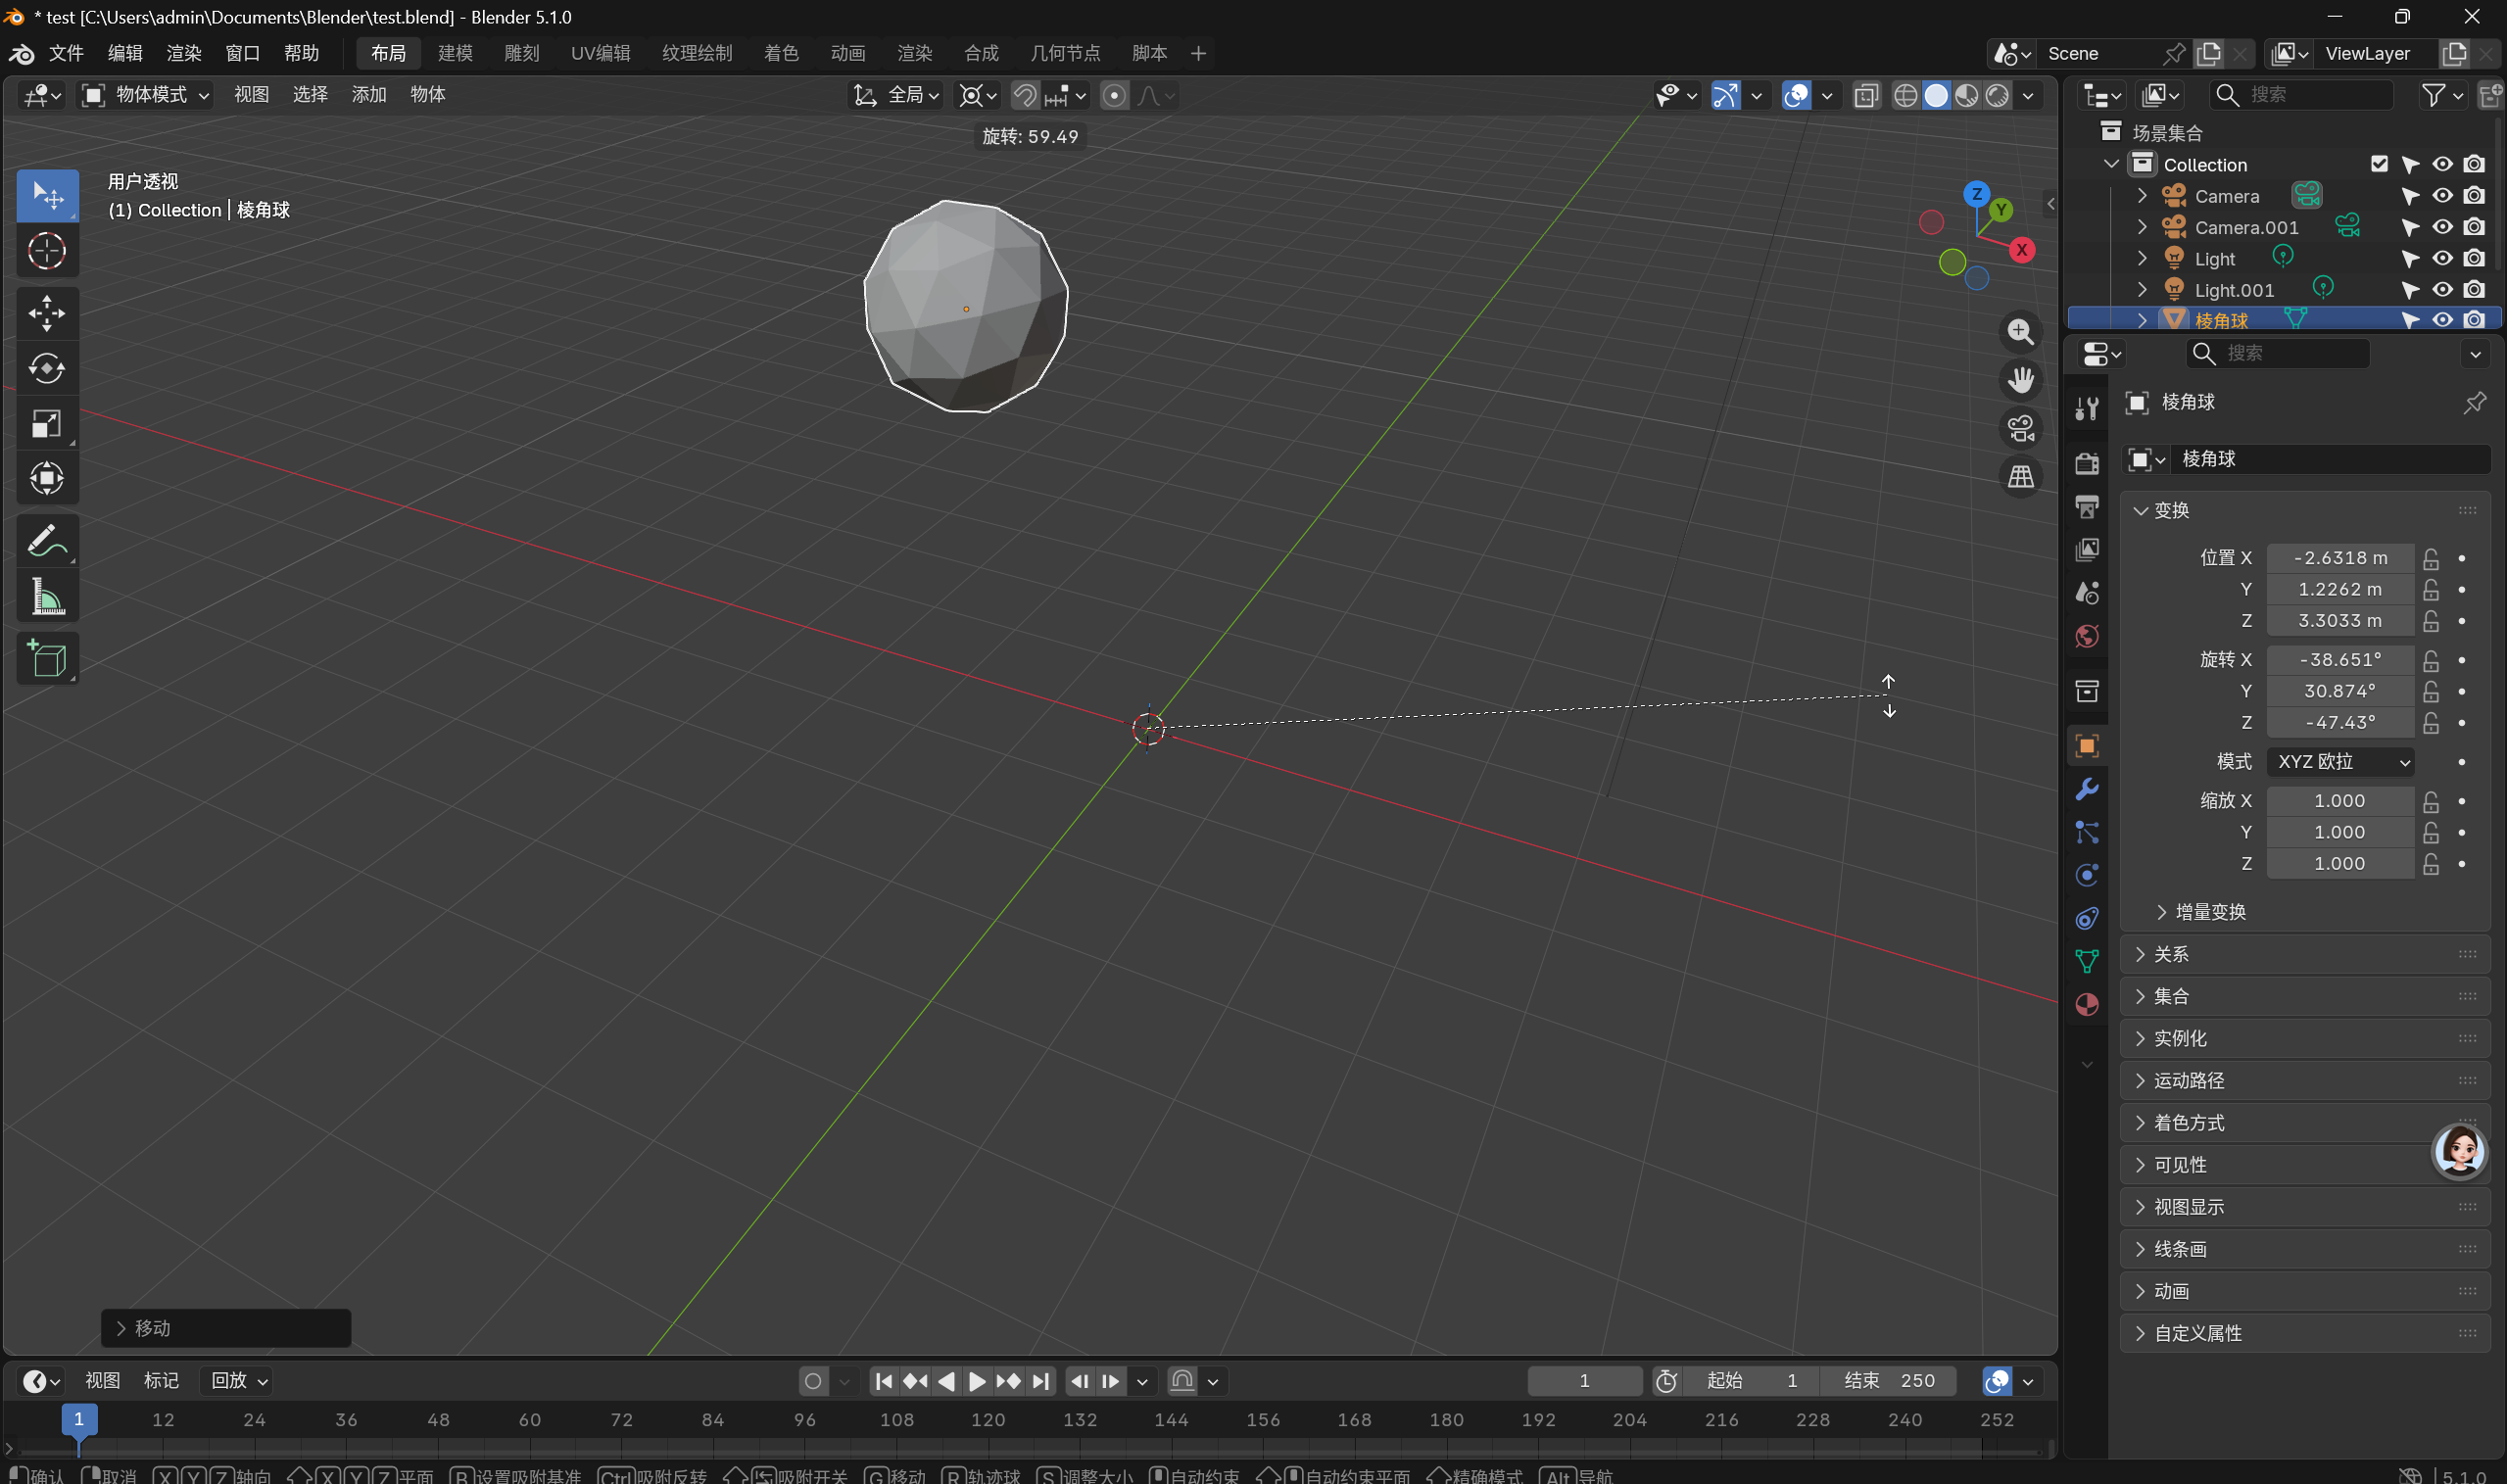Expand the 关系 panel

coord(2171,954)
